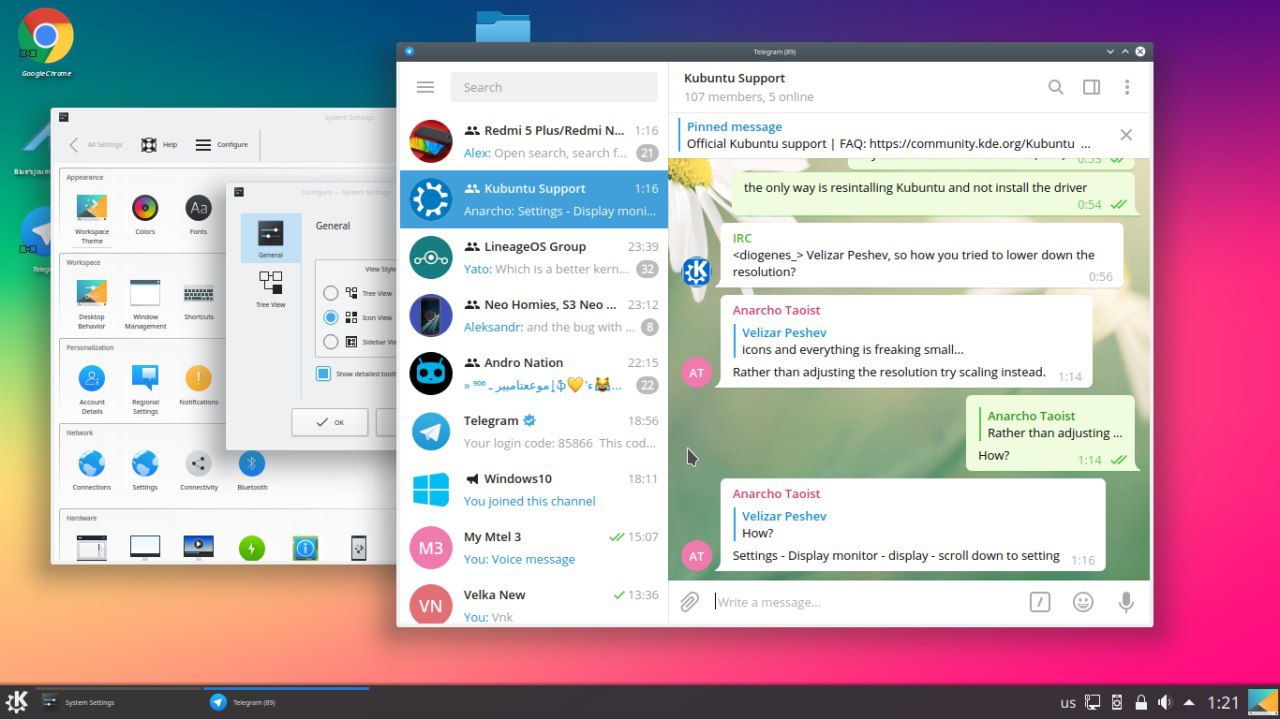Dismiss the pinned message bar
The width and height of the screenshot is (1280, 719).
[x=1126, y=135]
